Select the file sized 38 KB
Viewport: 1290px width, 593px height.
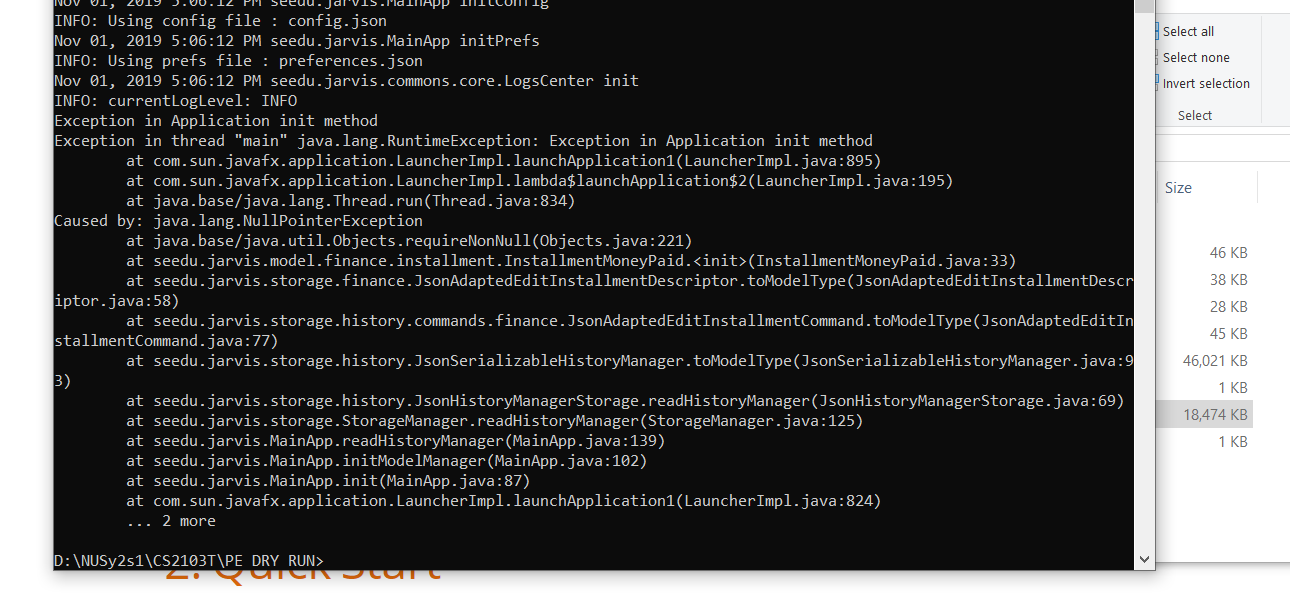coord(1228,280)
